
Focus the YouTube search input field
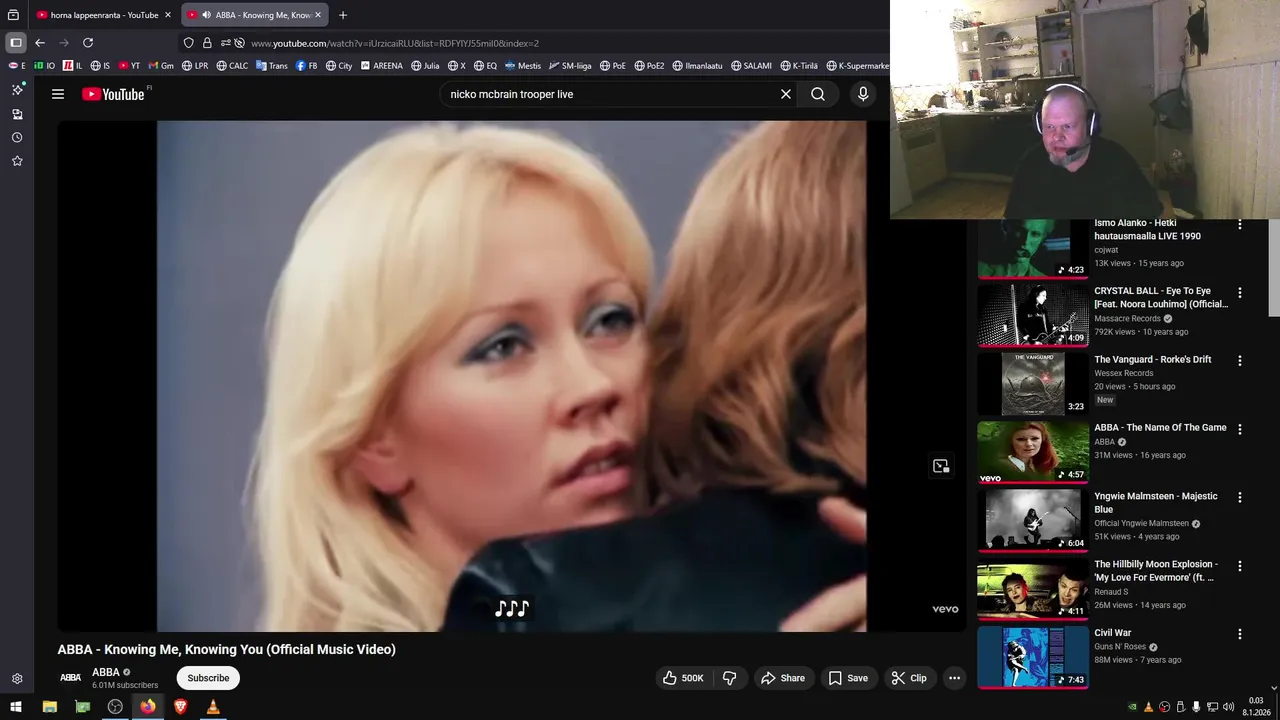pyautogui.click(x=610, y=94)
